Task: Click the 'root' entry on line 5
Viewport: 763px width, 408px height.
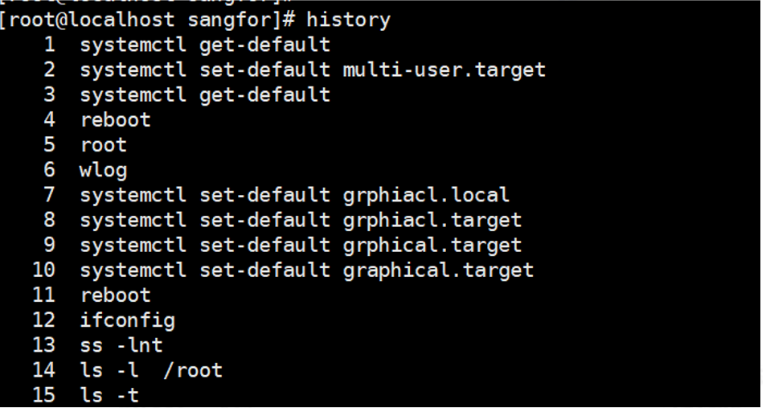Action: [x=104, y=145]
